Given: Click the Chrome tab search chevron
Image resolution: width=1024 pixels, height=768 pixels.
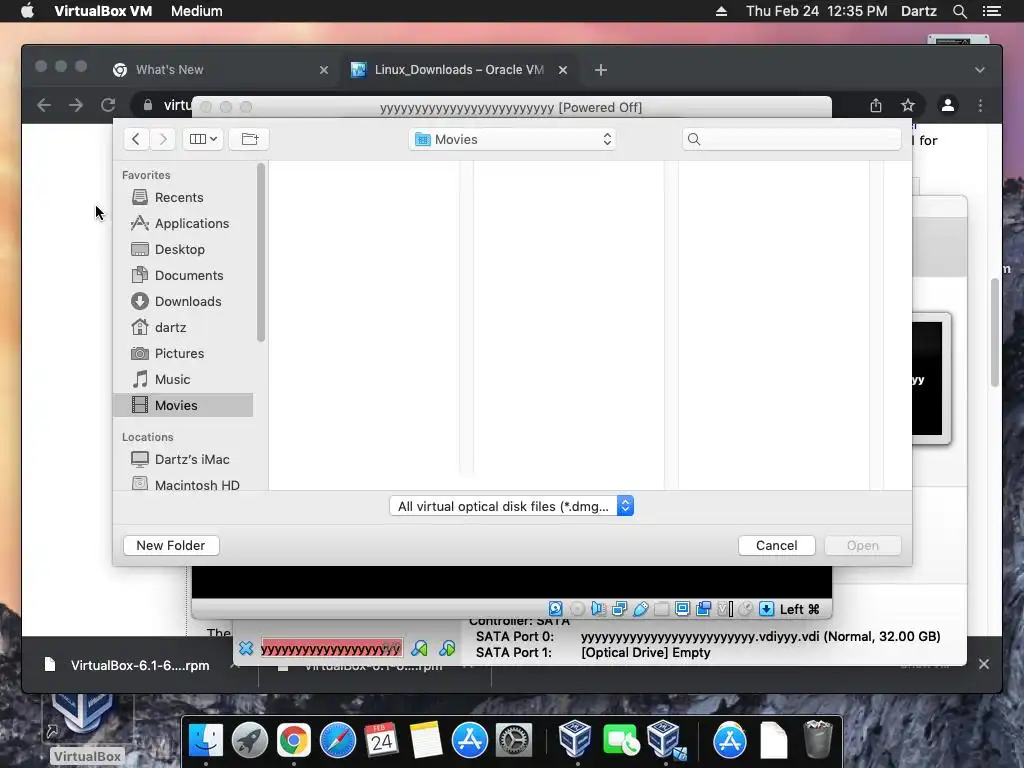Looking at the screenshot, I should [980, 70].
